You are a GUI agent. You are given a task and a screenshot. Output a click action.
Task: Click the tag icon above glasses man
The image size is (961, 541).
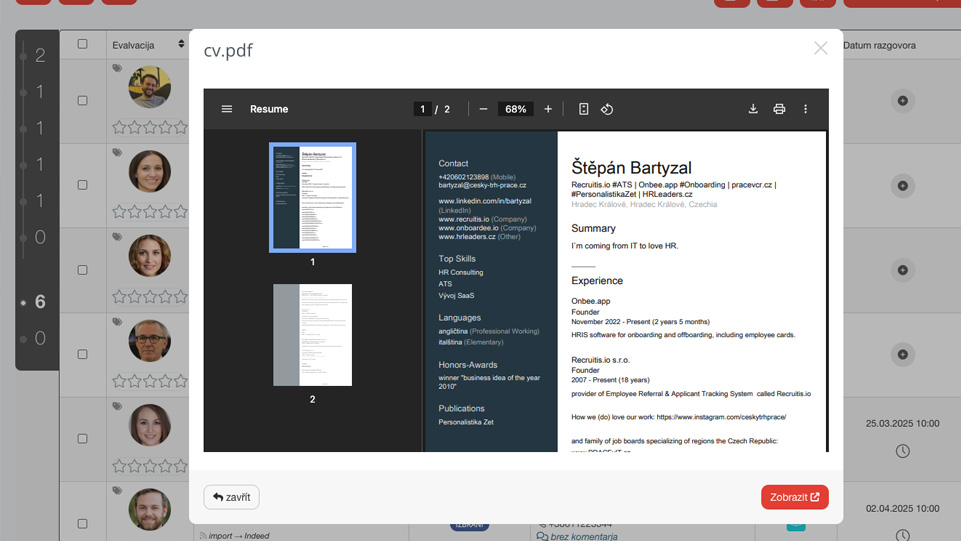117,322
